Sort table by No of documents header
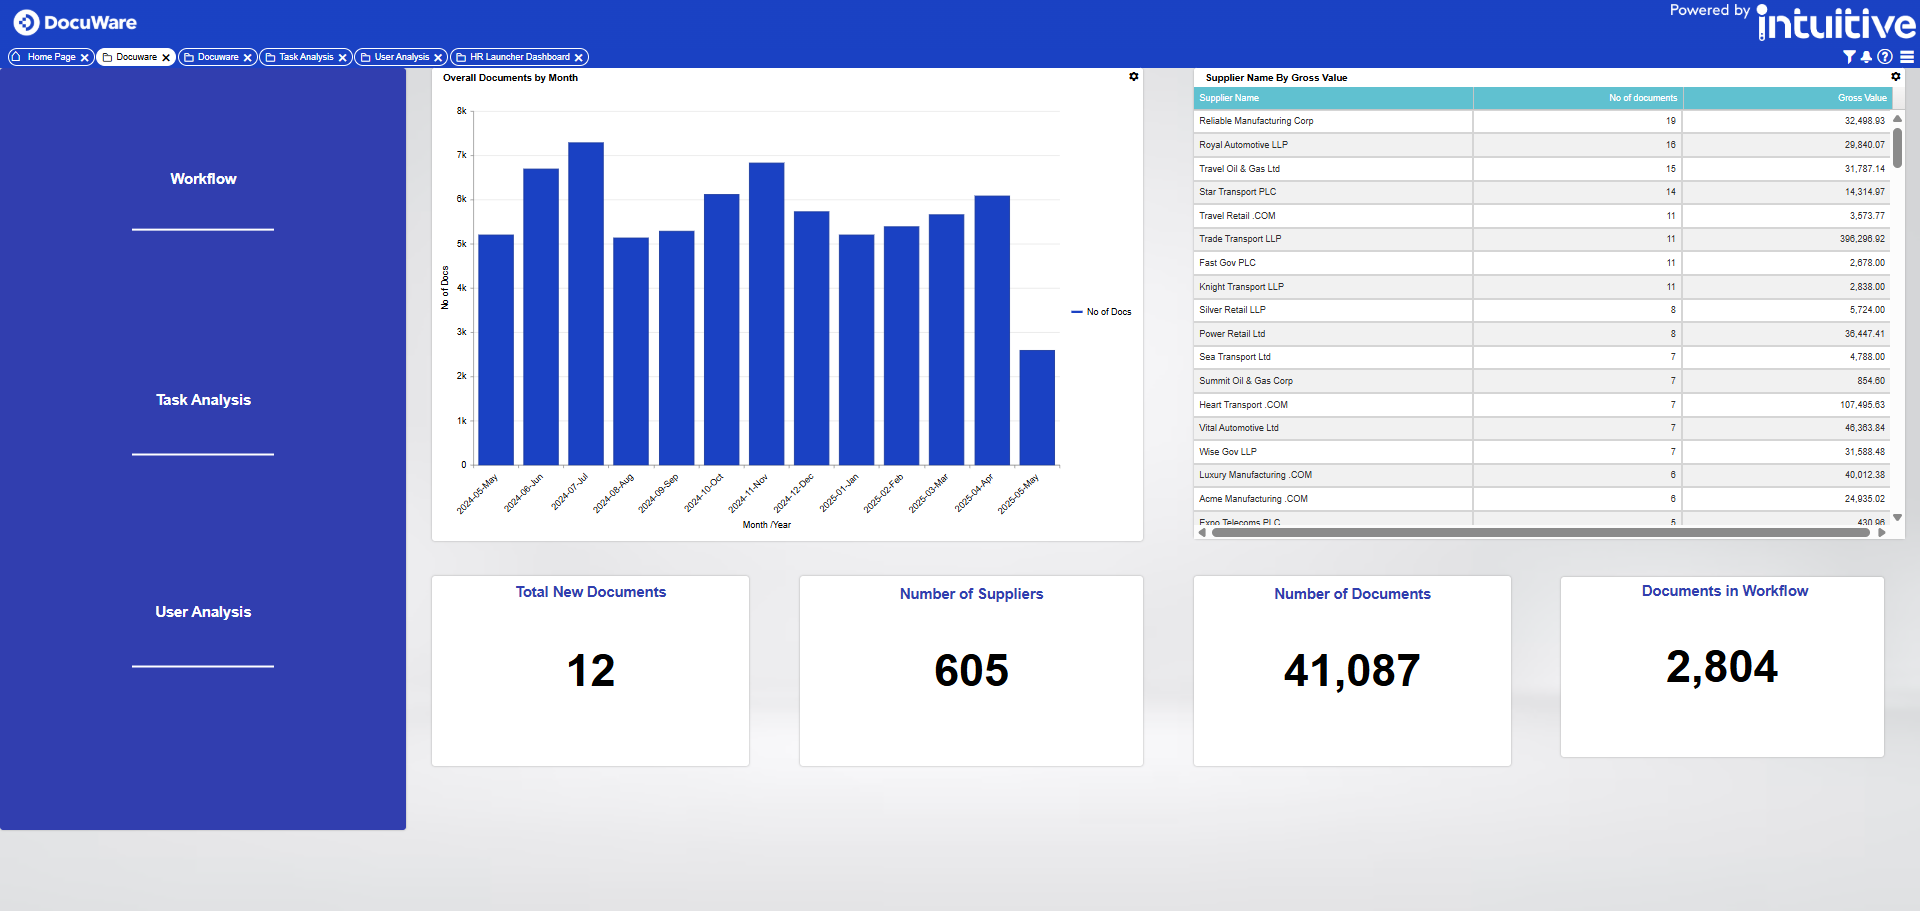The image size is (1920, 911). pos(1578,98)
